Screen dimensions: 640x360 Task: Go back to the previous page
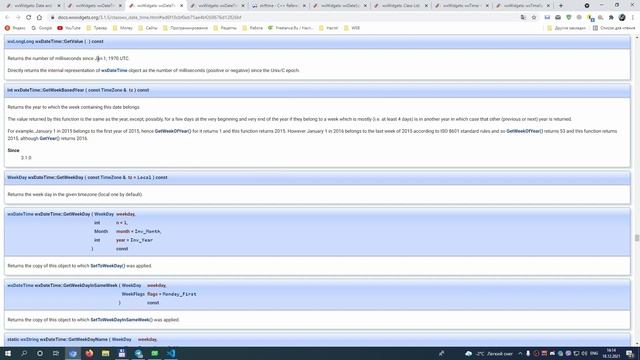[x=7, y=18]
